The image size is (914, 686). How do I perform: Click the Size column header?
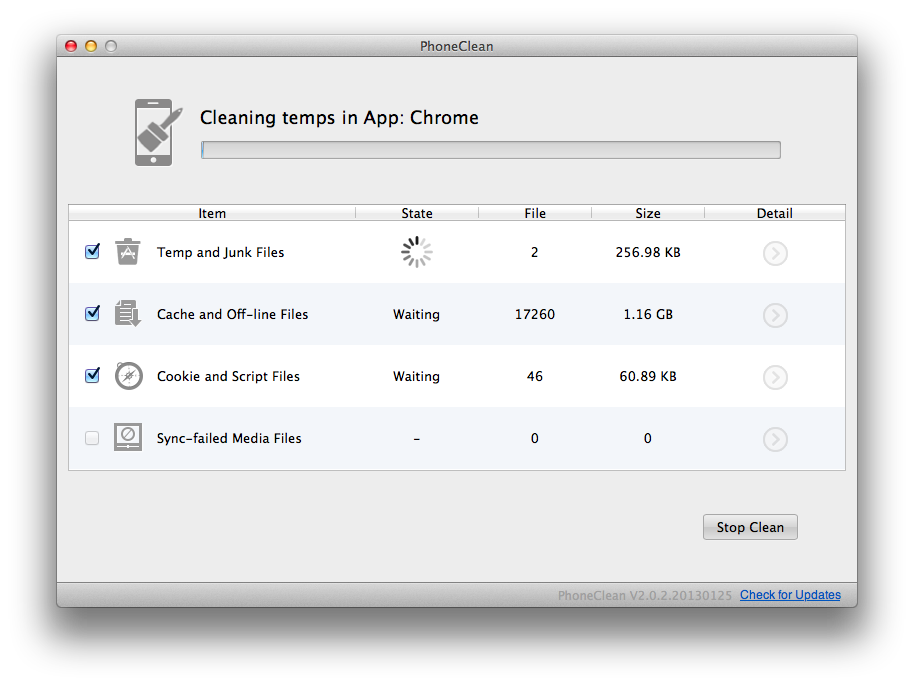(648, 213)
